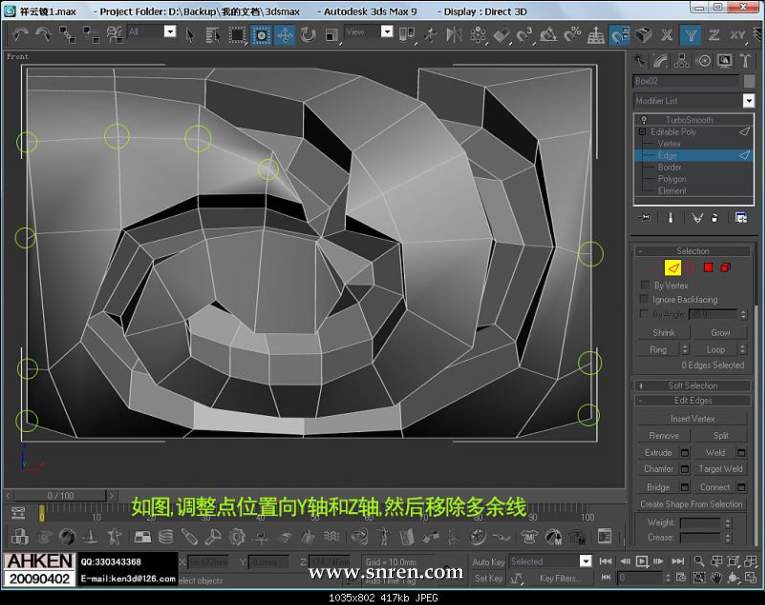This screenshot has width=765, height=605.
Task: Click Use Pivot Point Center icon
Action: coord(406,35)
